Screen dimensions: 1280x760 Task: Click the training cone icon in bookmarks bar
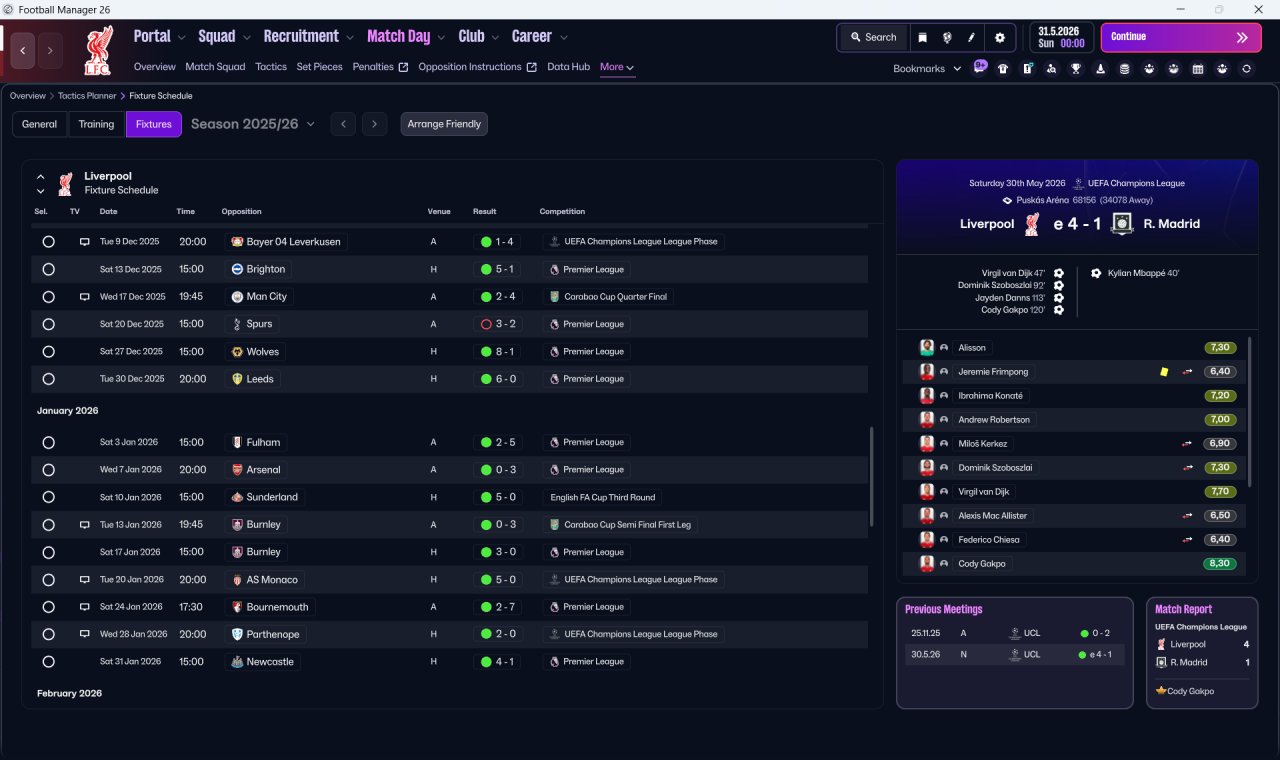pyautogui.click(x=1100, y=69)
